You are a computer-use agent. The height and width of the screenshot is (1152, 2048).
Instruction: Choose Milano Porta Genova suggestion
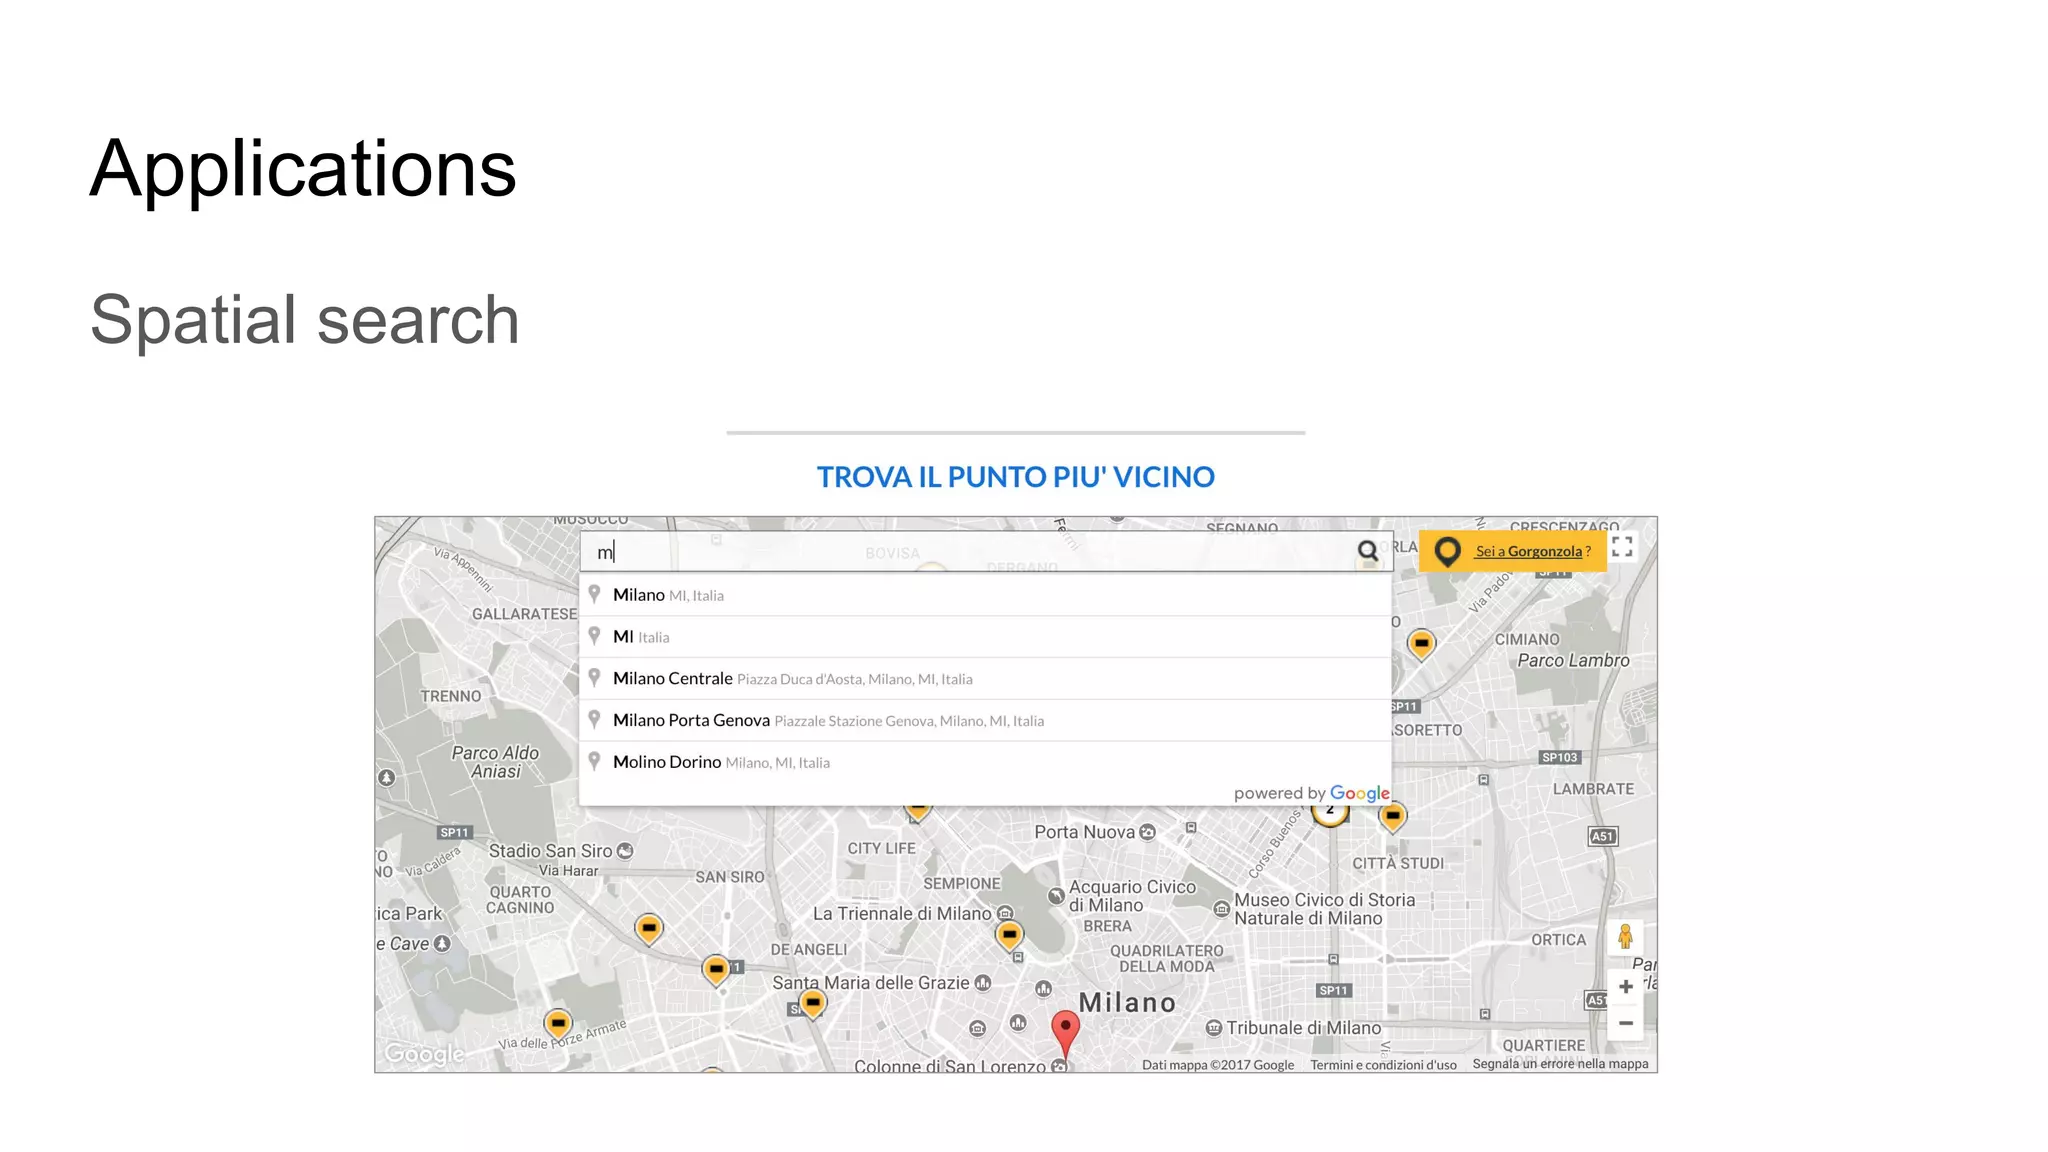tap(986, 721)
